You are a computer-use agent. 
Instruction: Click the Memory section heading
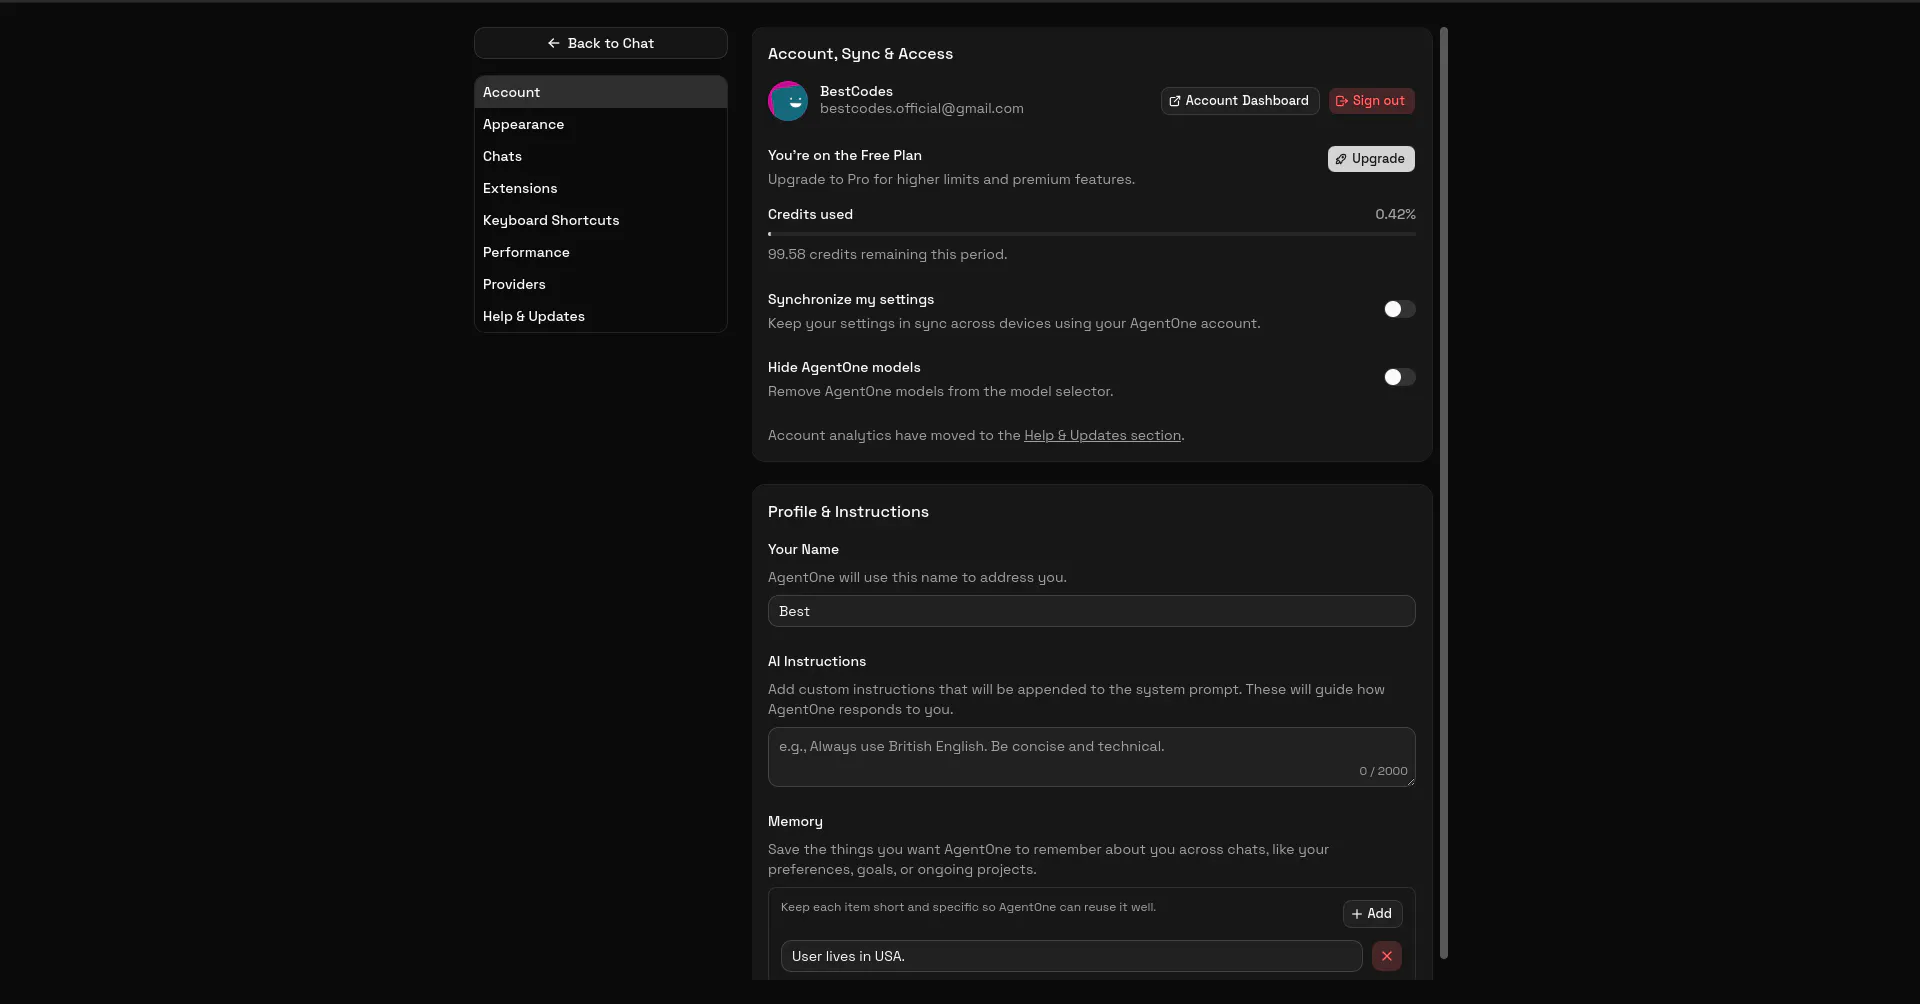[795, 822]
